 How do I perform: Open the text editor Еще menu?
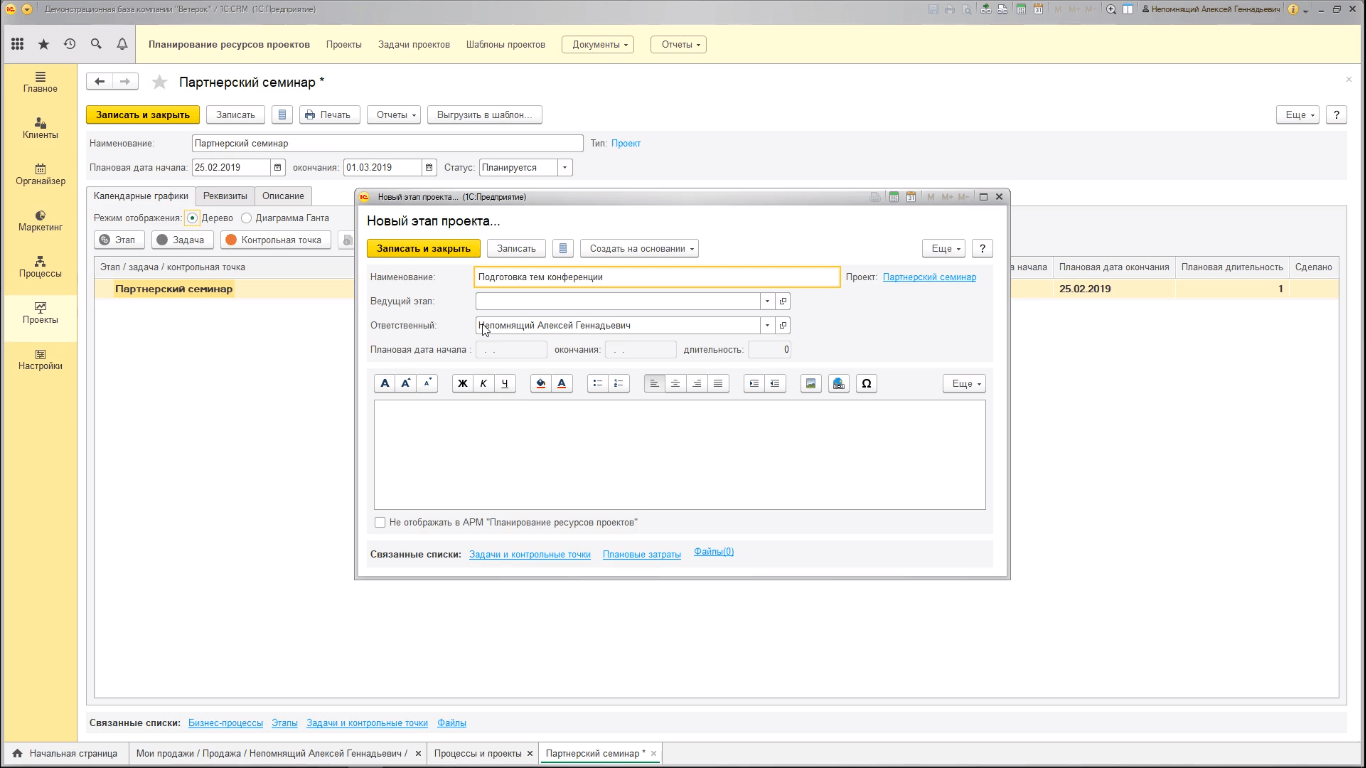[964, 383]
